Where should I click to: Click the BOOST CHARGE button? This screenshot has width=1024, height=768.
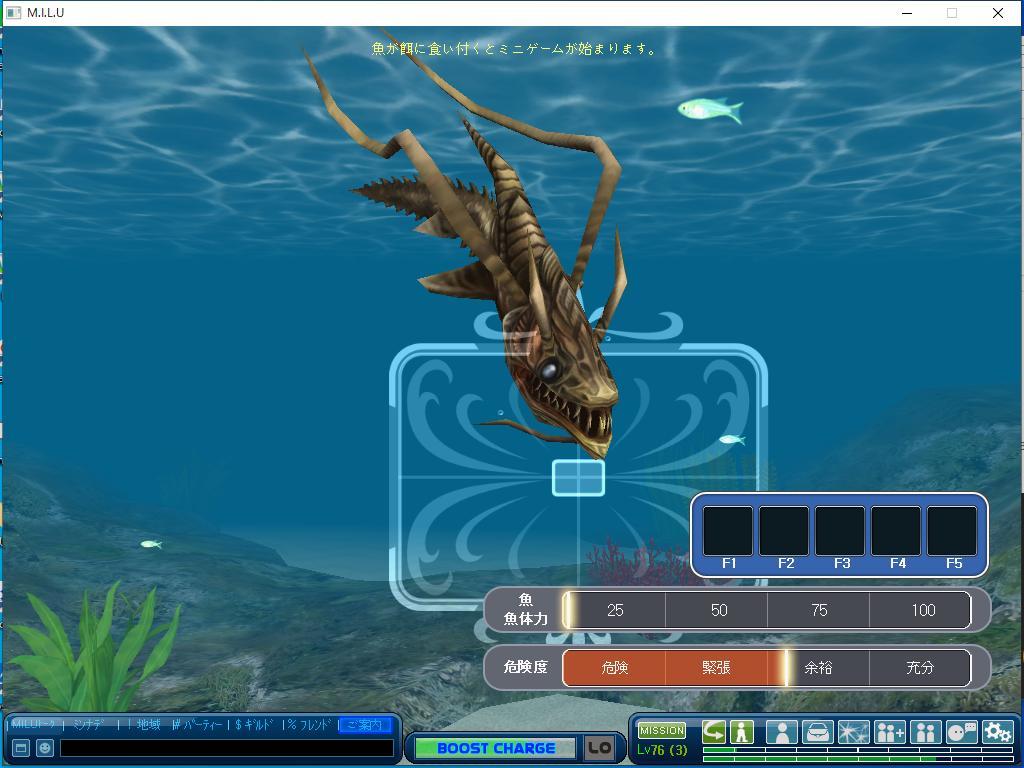pos(495,748)
